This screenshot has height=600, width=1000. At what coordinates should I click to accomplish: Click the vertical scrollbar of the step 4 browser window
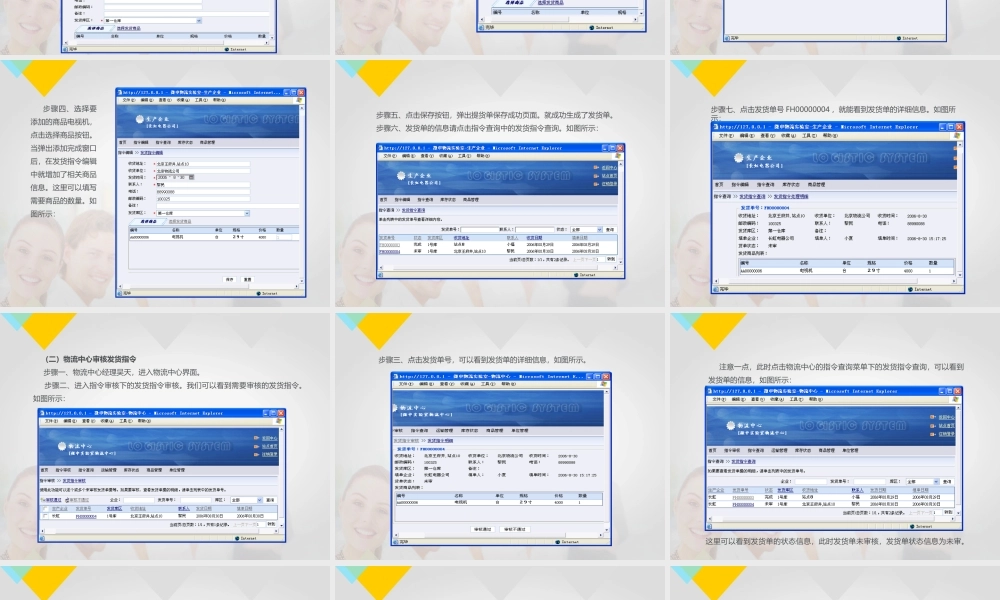tap(302, 195)
